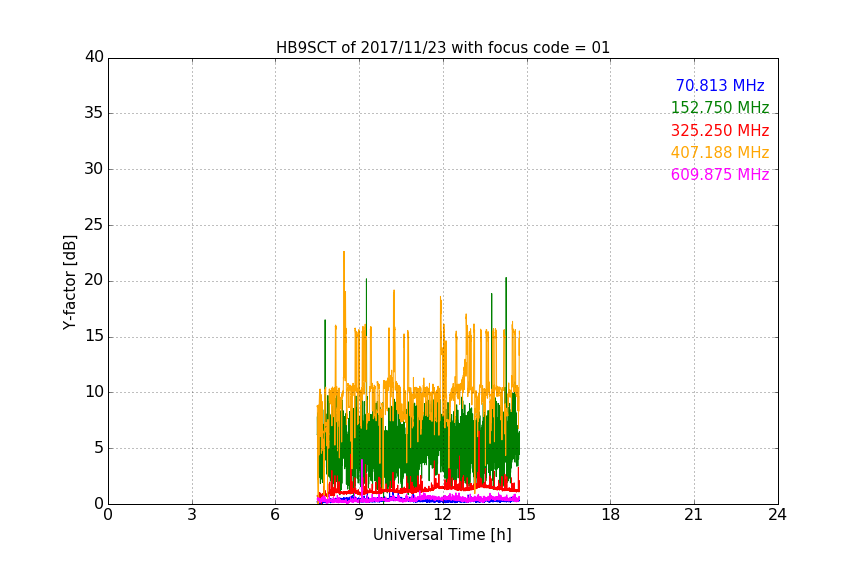The height and width of the screenshot is (576, 864).
Task: Click the x-axis tick value 9
Action: (x=359, y=515)
